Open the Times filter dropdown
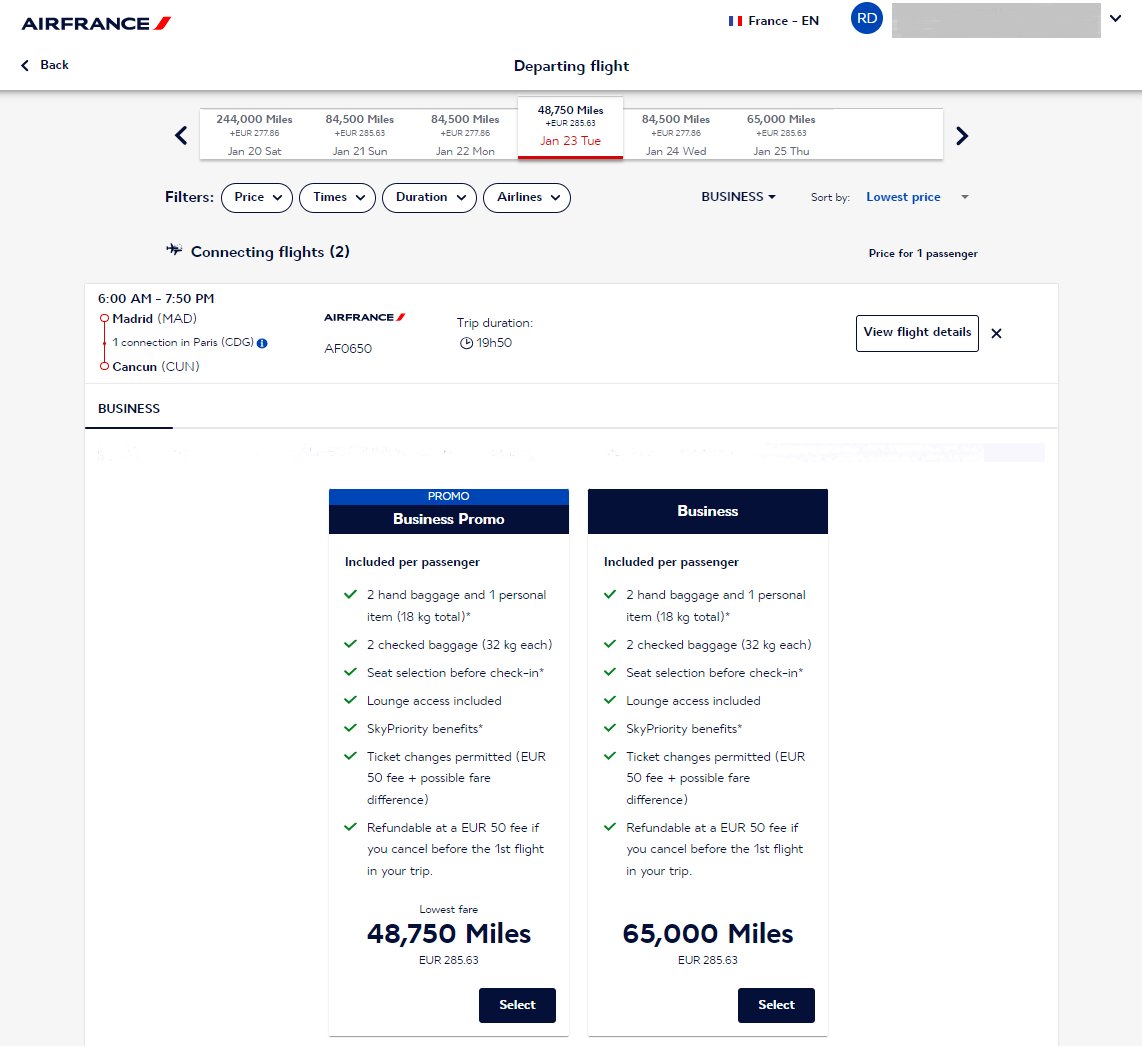Image resolution: width=1142 pixels, height=1046 pixels. pyautogui.click(x=337, y=197)
